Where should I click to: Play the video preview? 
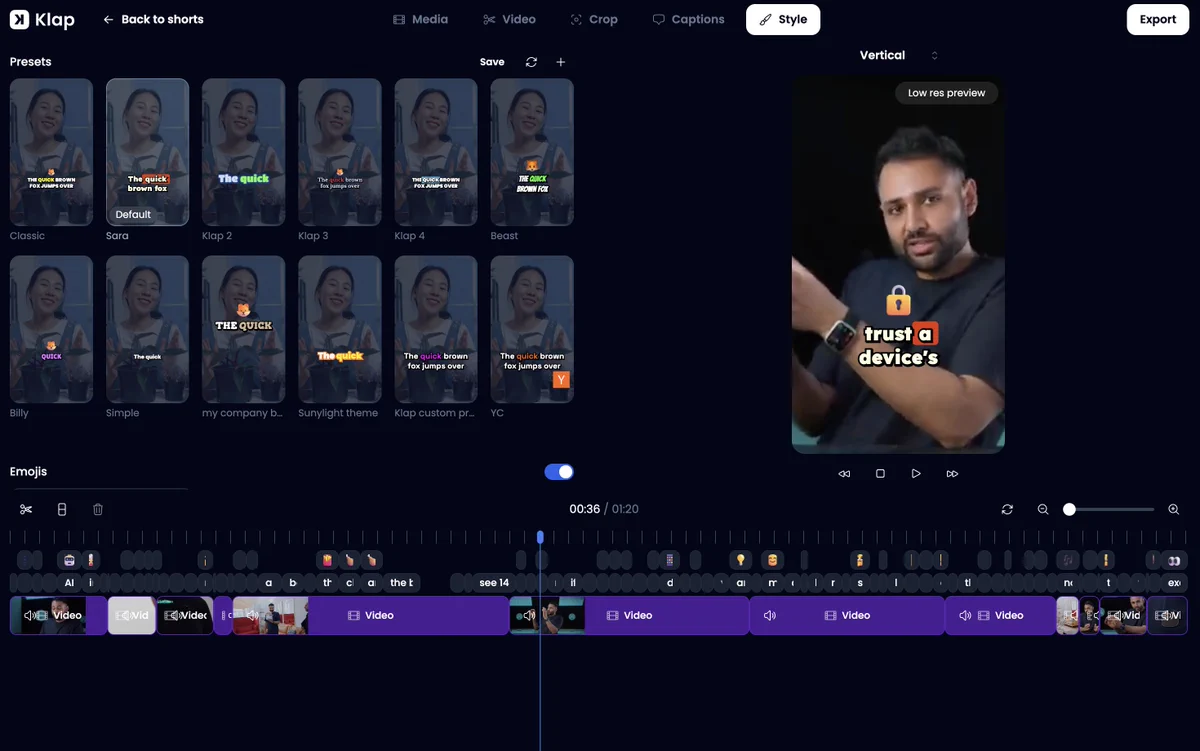coord(916,474)
